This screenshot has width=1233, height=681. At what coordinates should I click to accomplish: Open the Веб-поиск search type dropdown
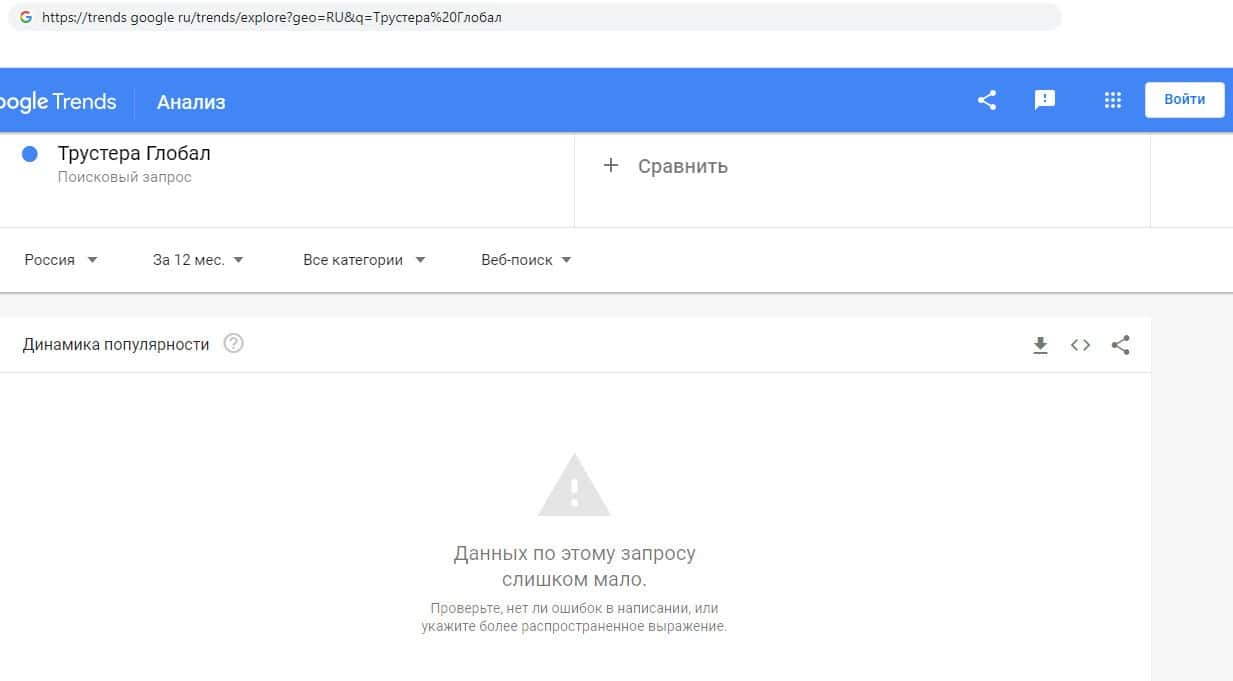coord(526,260)
